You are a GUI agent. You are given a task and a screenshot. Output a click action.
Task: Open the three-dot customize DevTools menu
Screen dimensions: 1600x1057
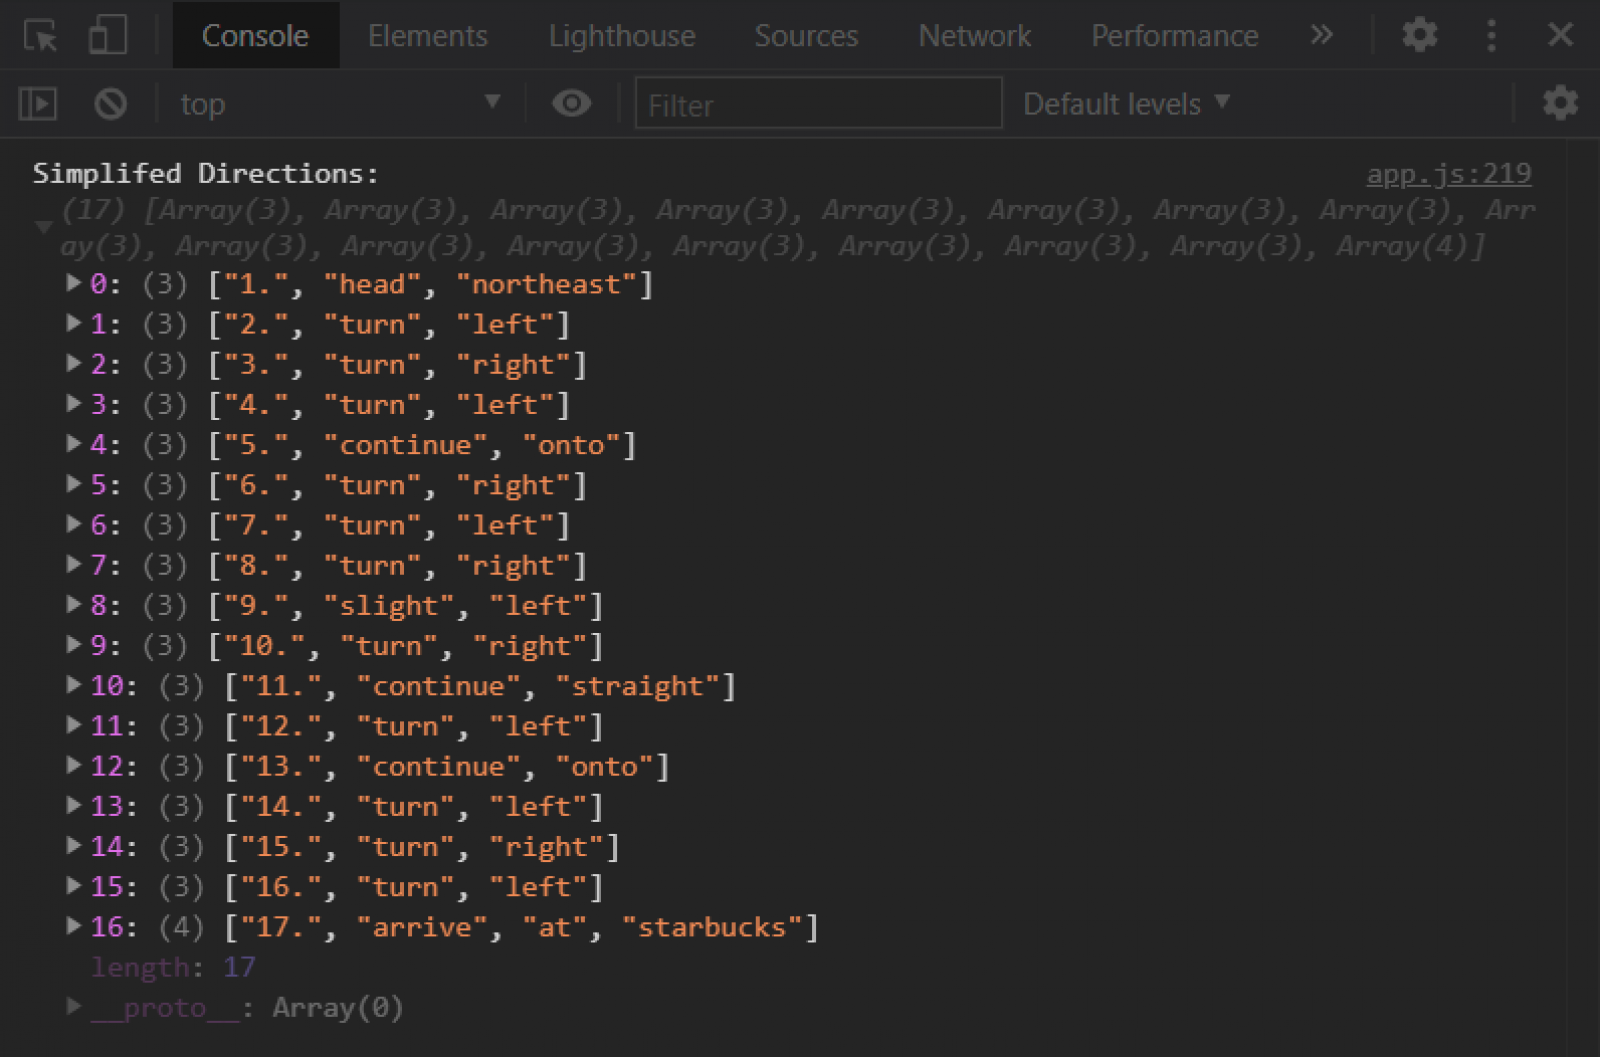pos(1491,35)
